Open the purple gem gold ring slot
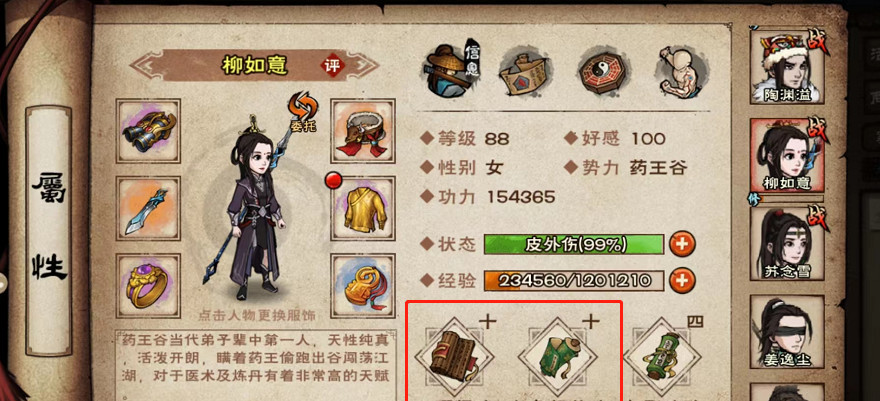 click(x=149, y=285)
